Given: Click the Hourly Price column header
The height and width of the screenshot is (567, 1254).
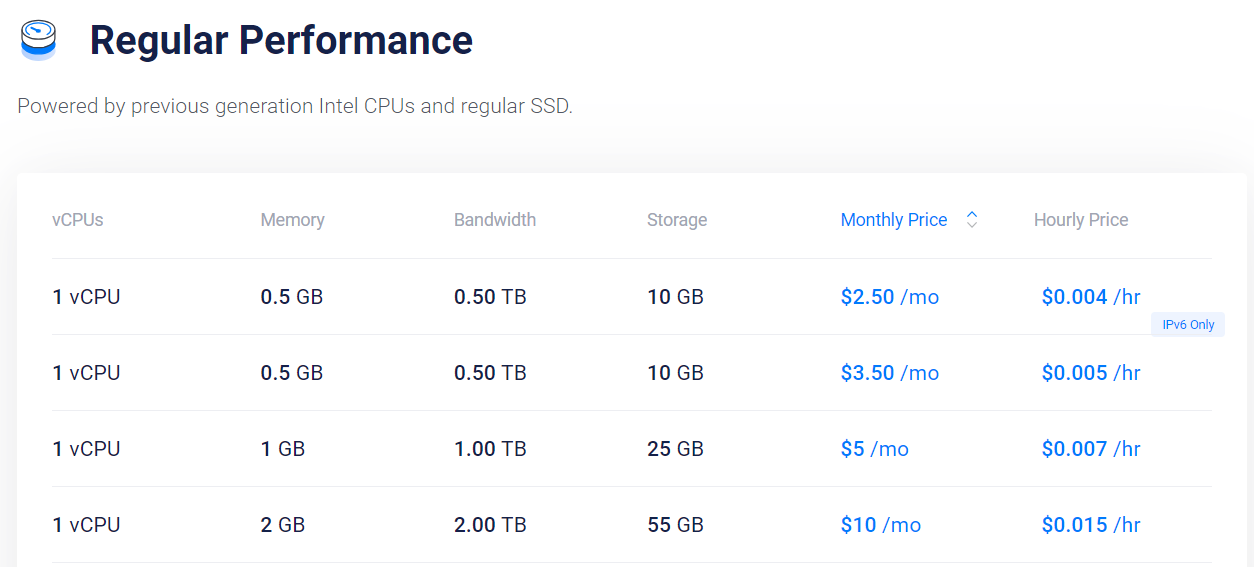Looking at the screenshot, I should pyautogui.click(x=1080, y=220).
